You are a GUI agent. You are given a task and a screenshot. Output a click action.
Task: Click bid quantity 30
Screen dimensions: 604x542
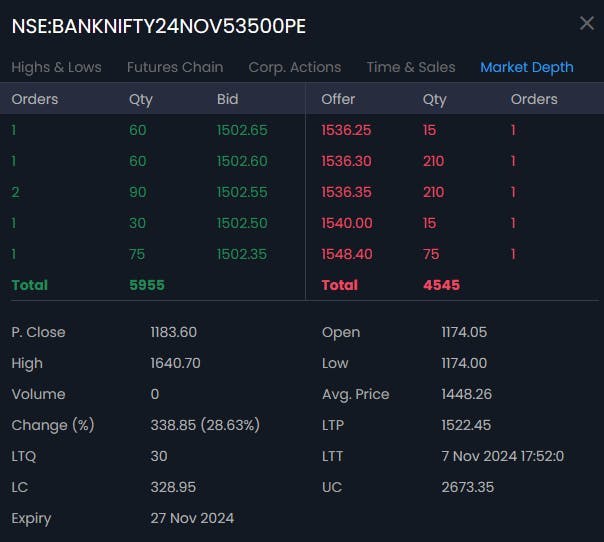pyautogui.click(x=138, y=223)
